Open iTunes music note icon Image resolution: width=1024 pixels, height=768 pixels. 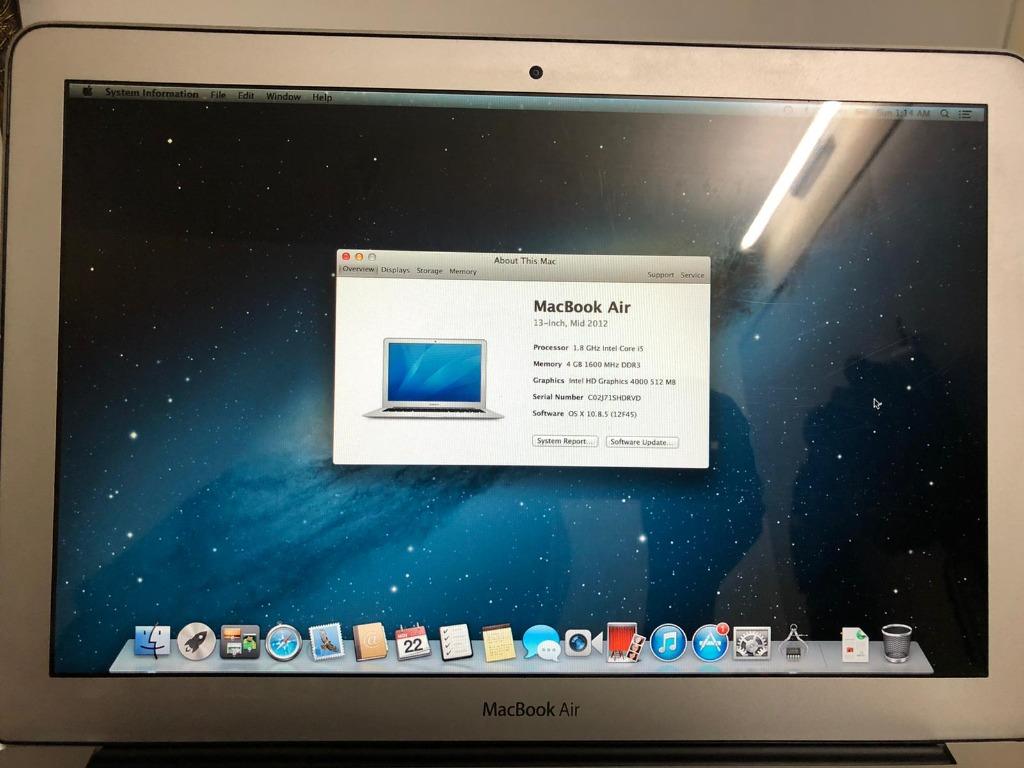667,643
